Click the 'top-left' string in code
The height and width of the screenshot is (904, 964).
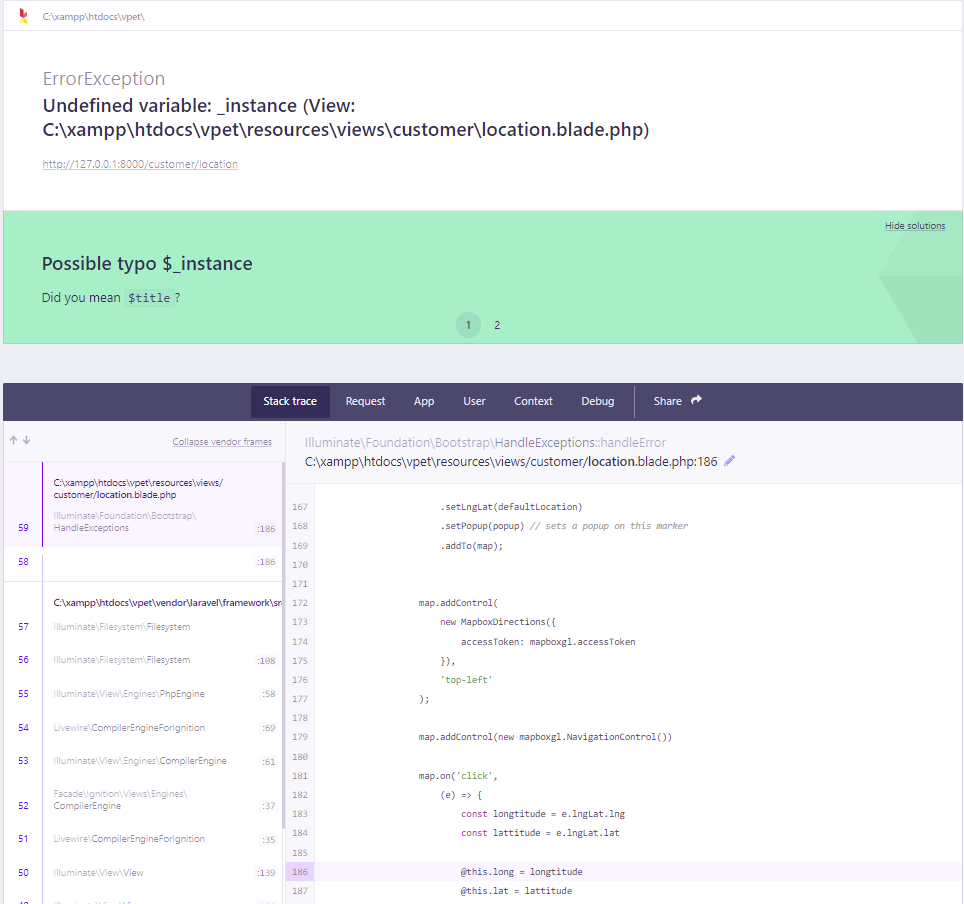click(x=466, y=680)
